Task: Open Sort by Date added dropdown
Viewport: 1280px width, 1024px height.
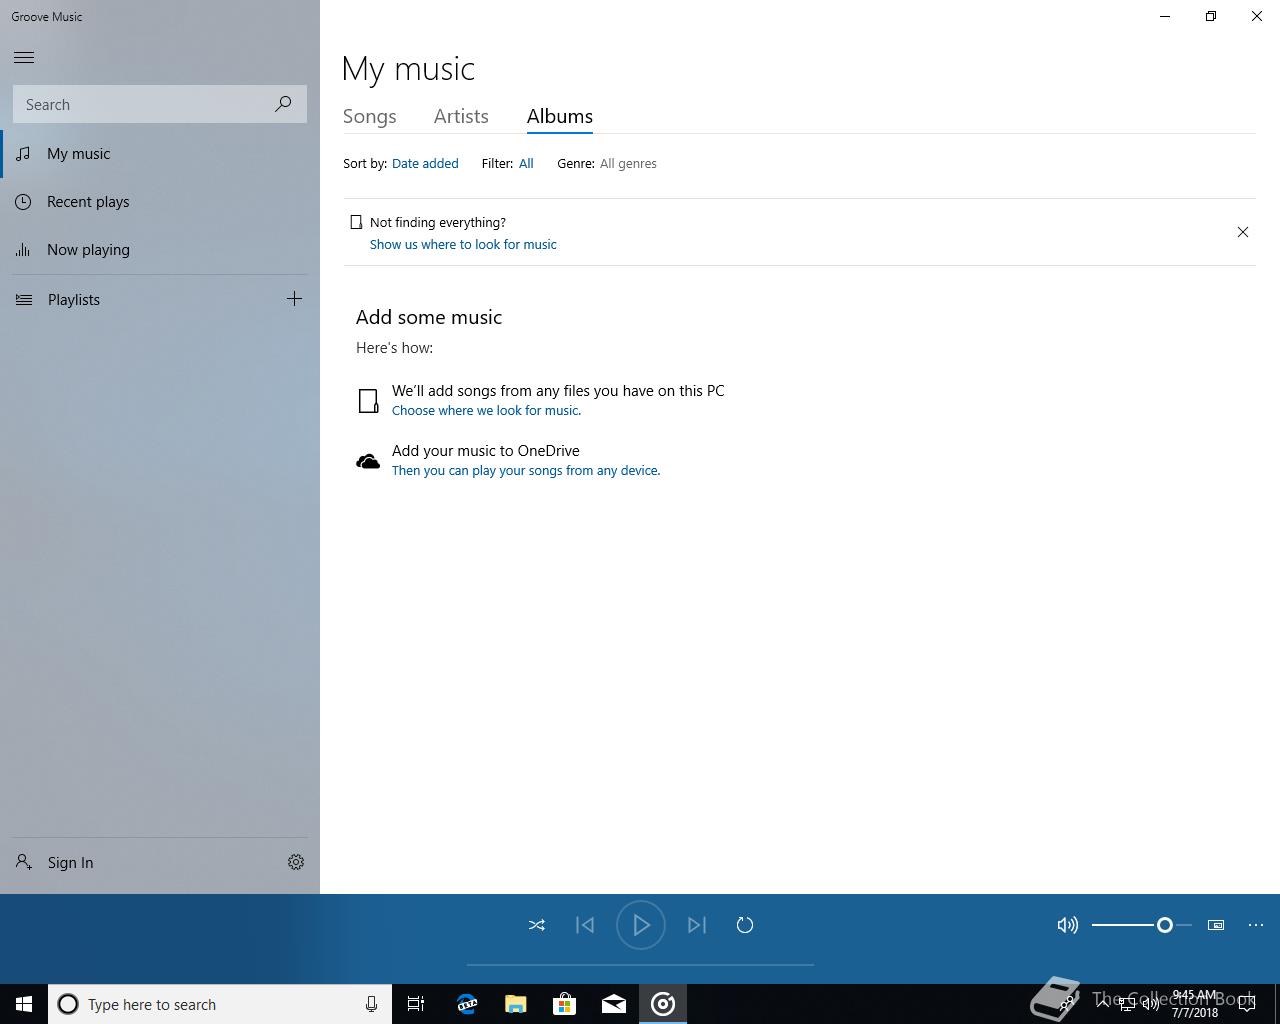Action: pos(425,163)
